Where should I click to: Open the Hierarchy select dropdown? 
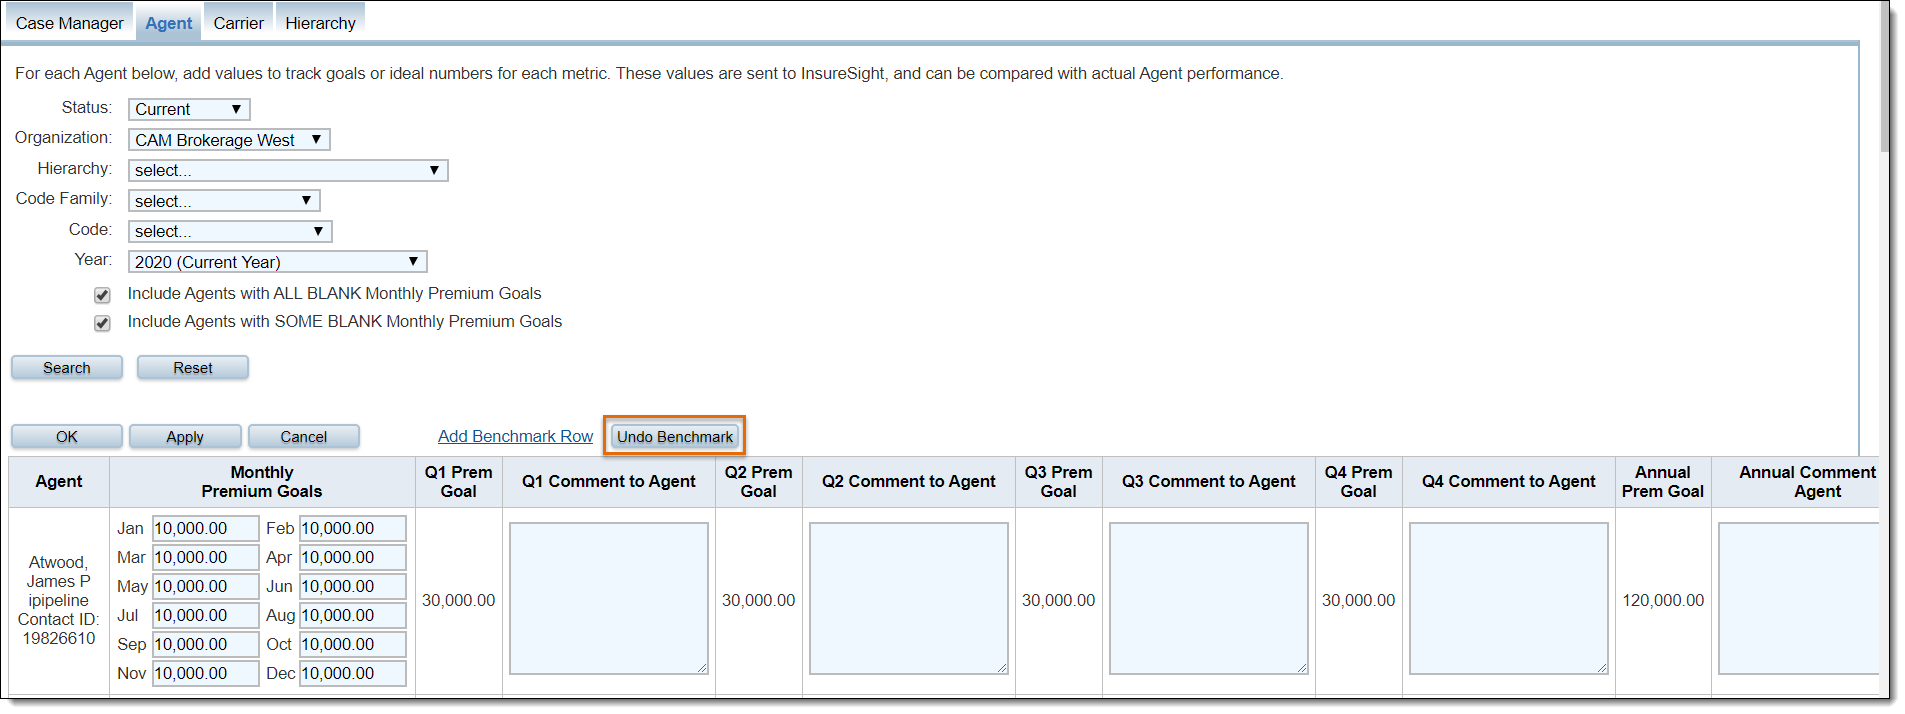(288, 171)
